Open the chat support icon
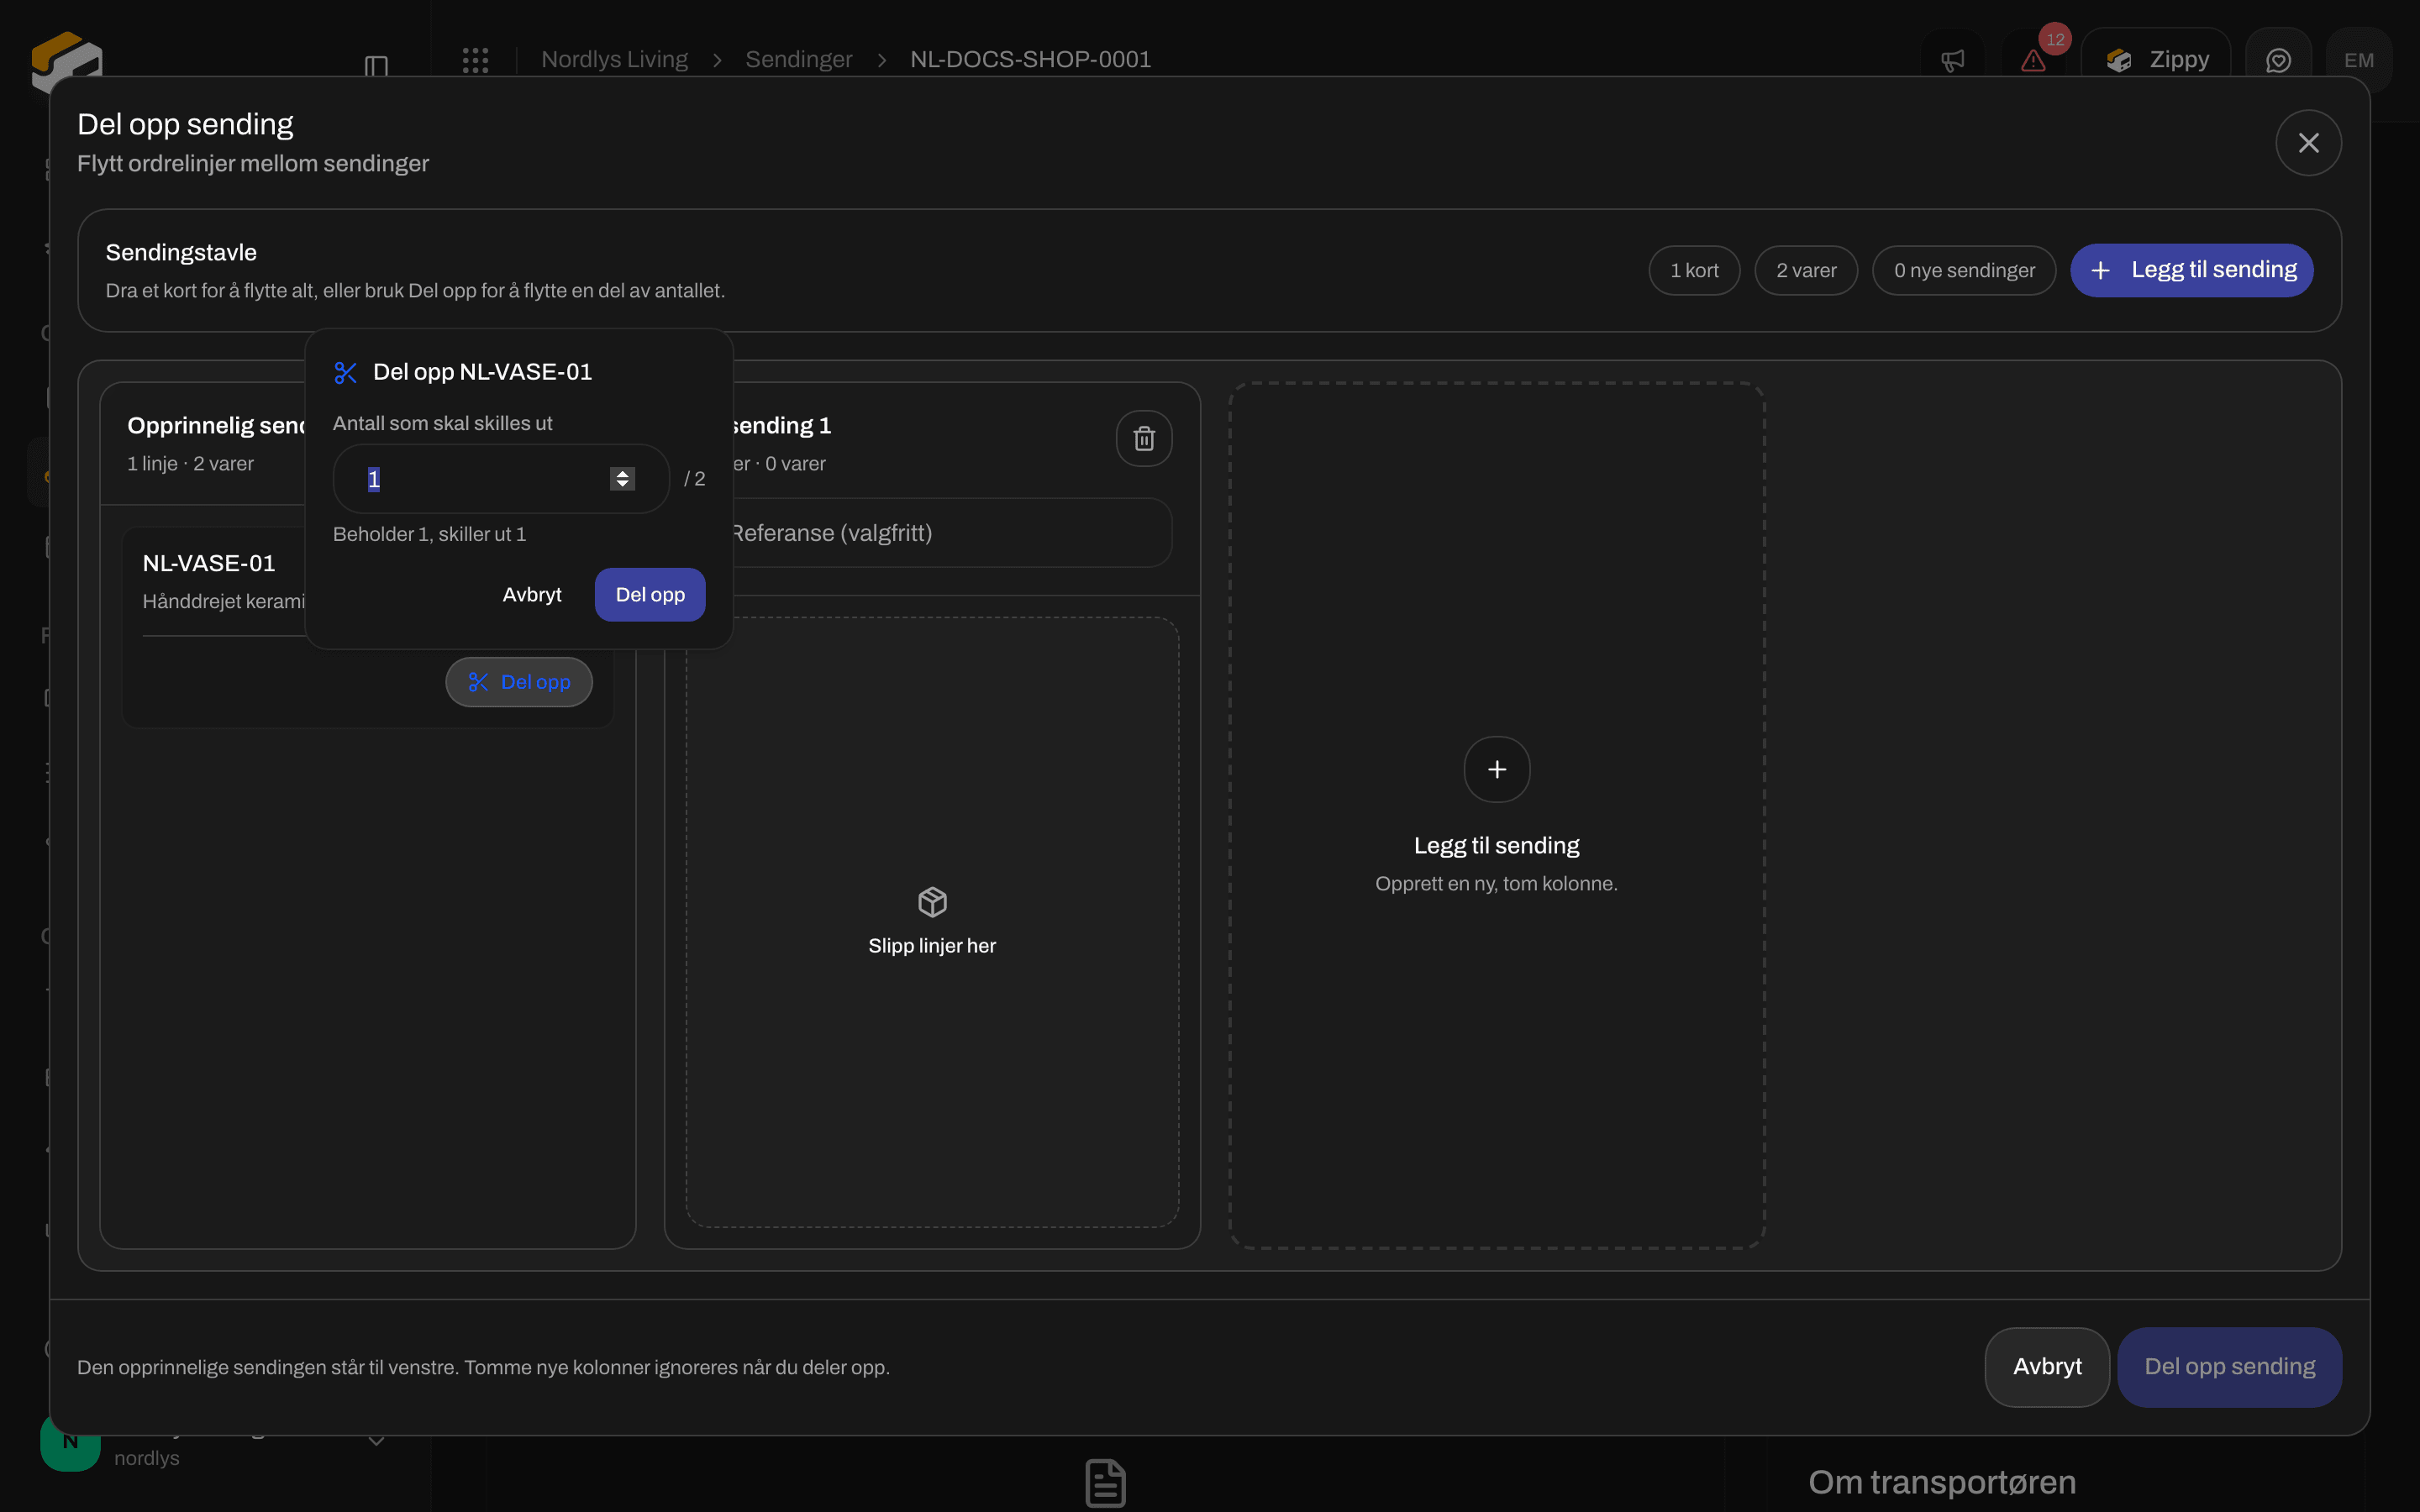Screen dimensions: 2420x1512 pos(2278,61)
